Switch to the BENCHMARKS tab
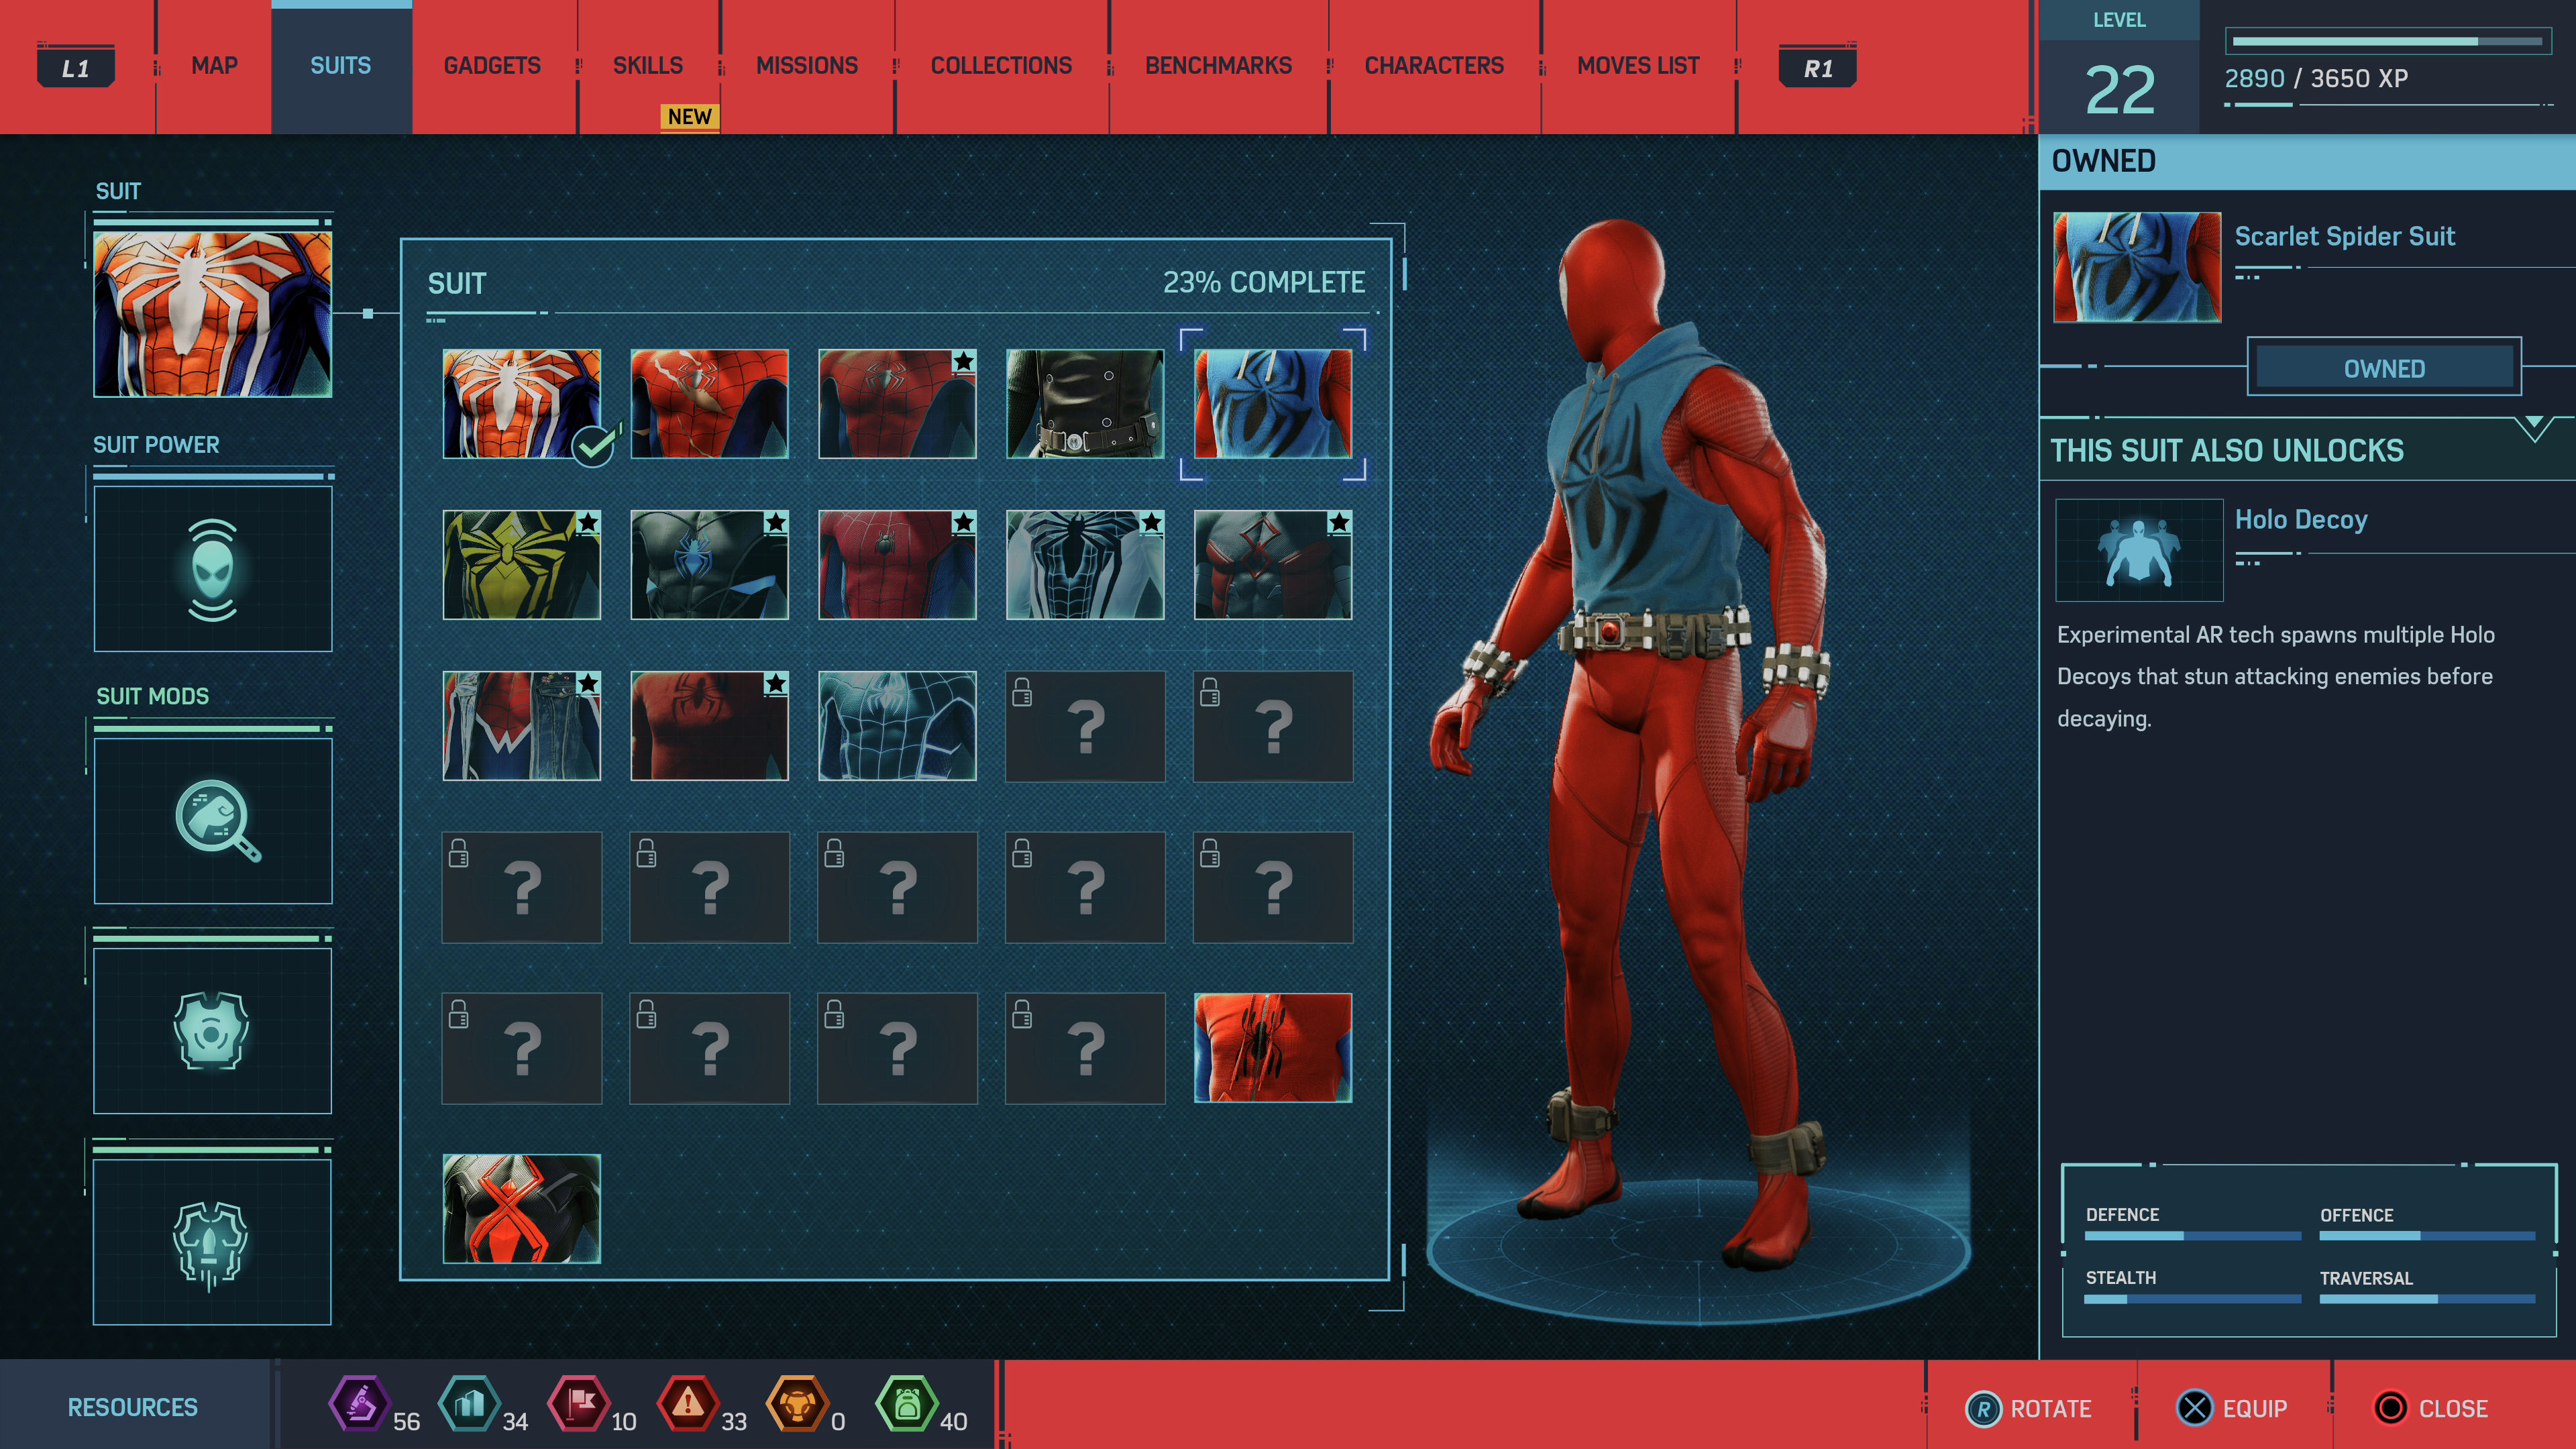This screenshot has height=1449, width=2576. coord(1218,66)
